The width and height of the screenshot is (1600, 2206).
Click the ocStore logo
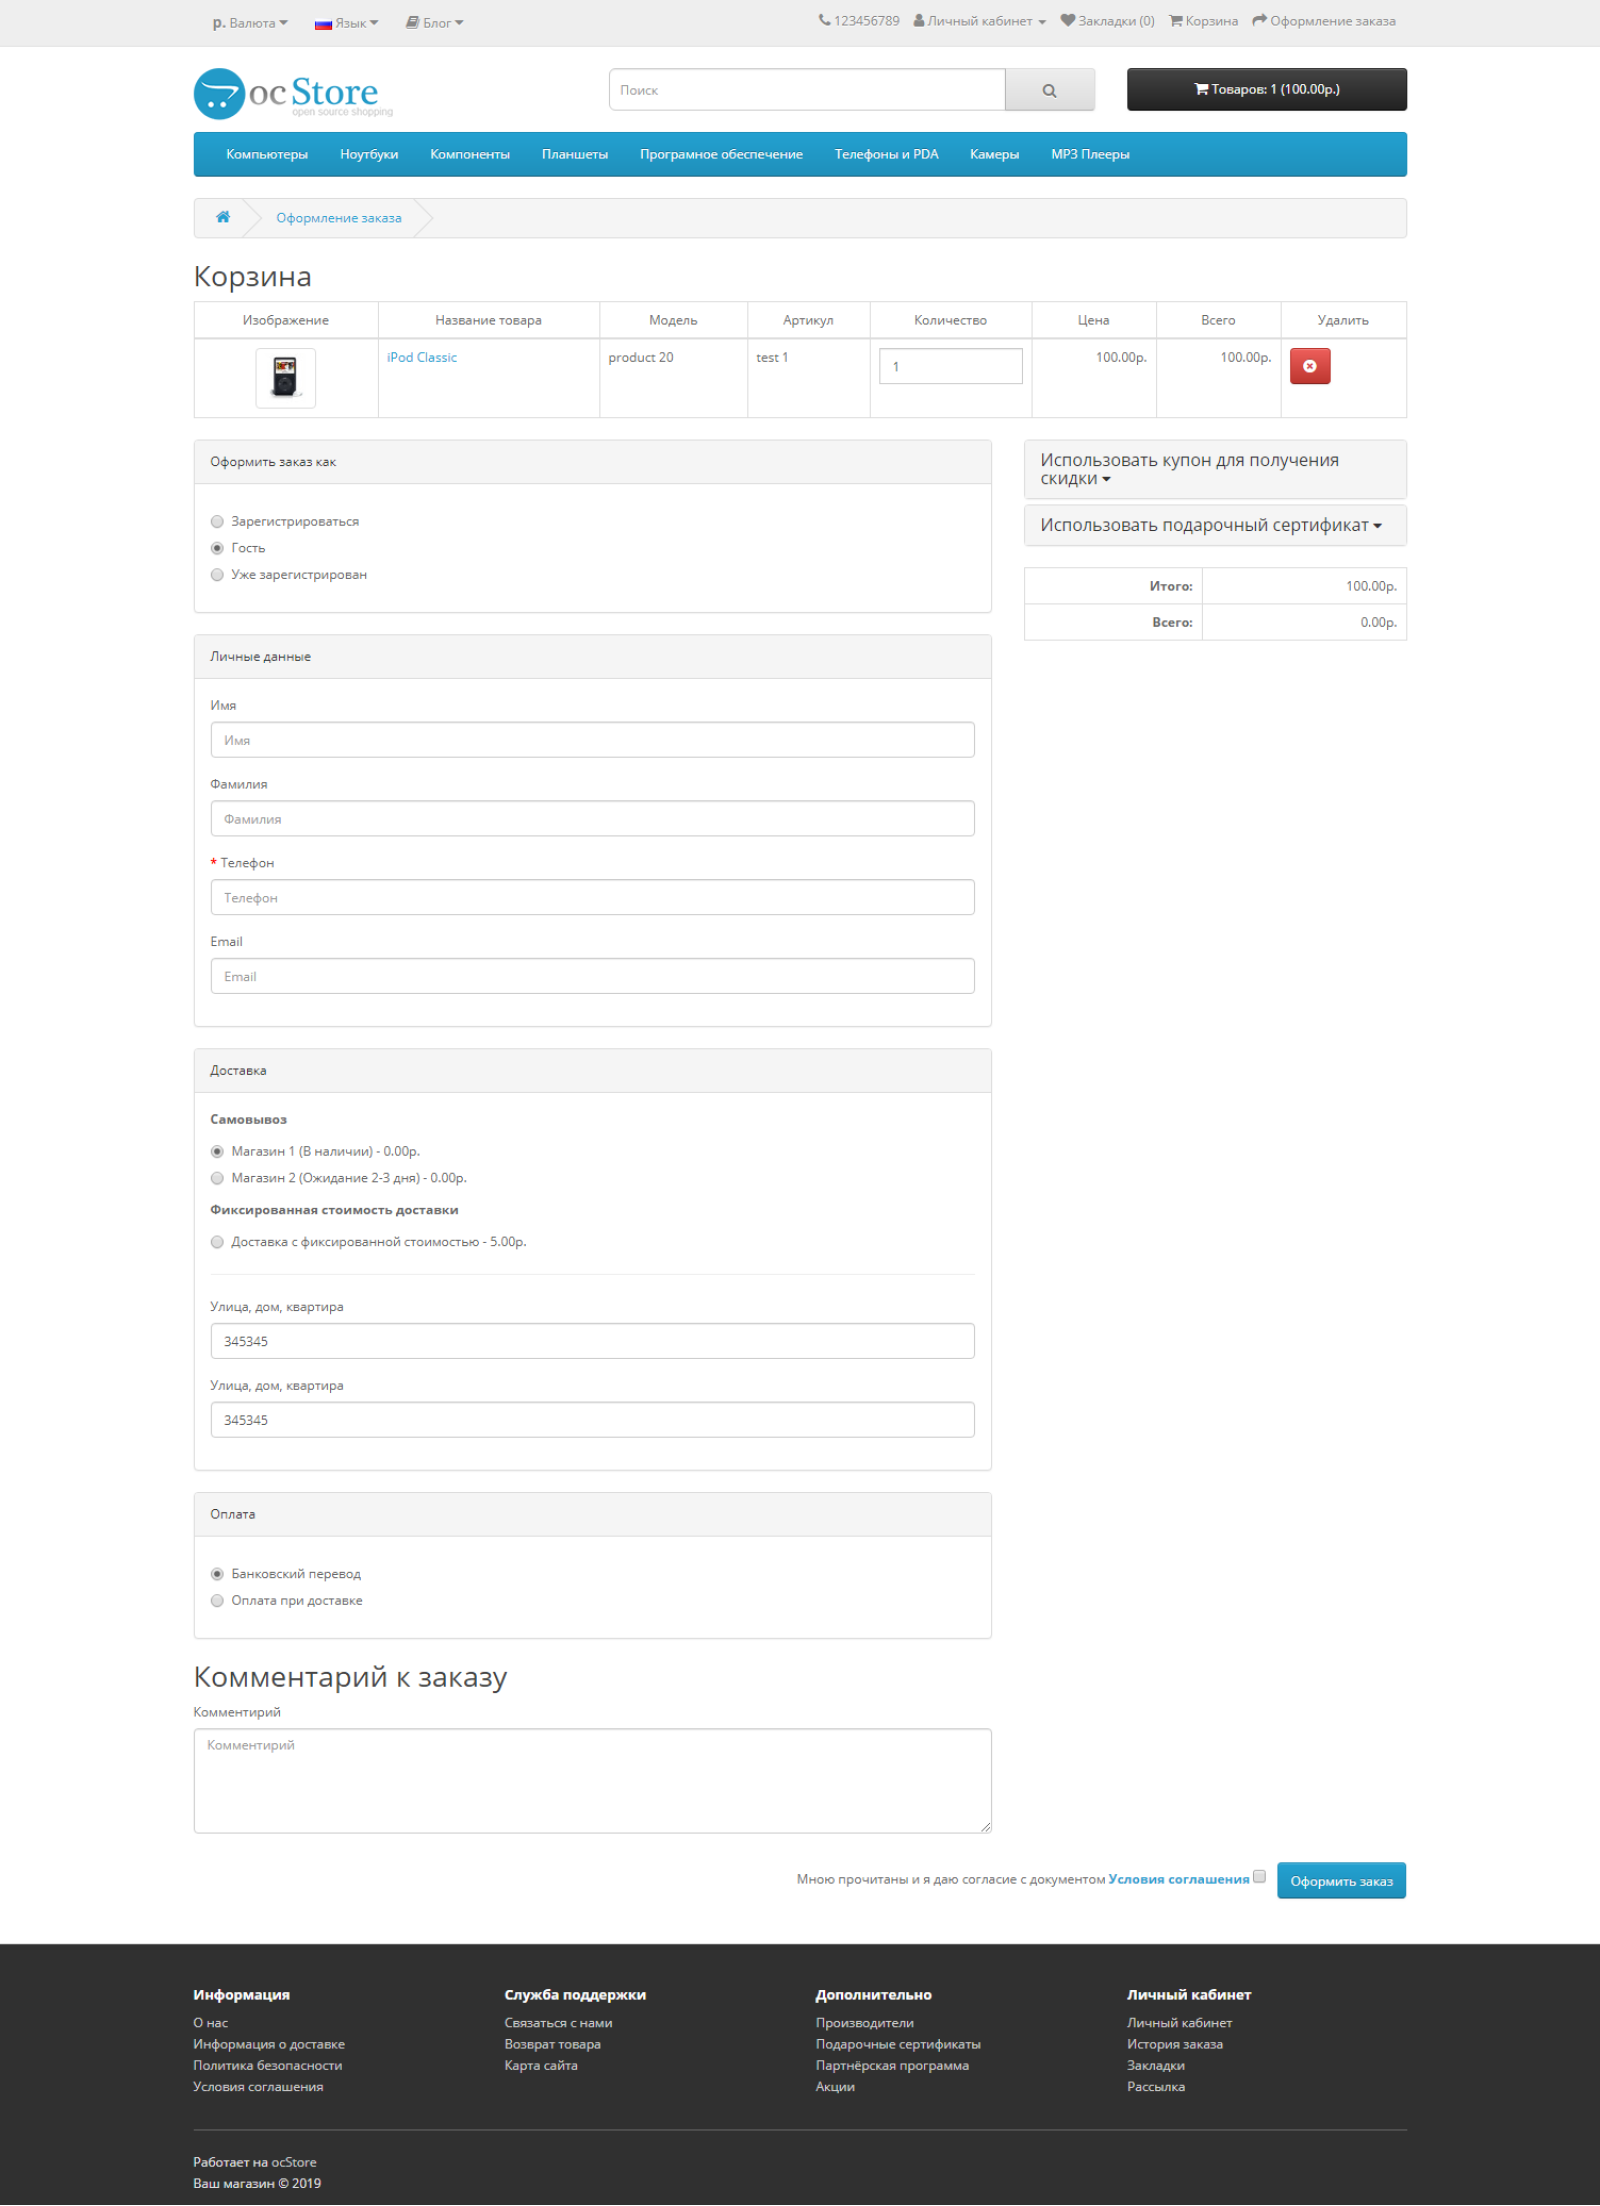pyautogui.click(x=293, y=93)
